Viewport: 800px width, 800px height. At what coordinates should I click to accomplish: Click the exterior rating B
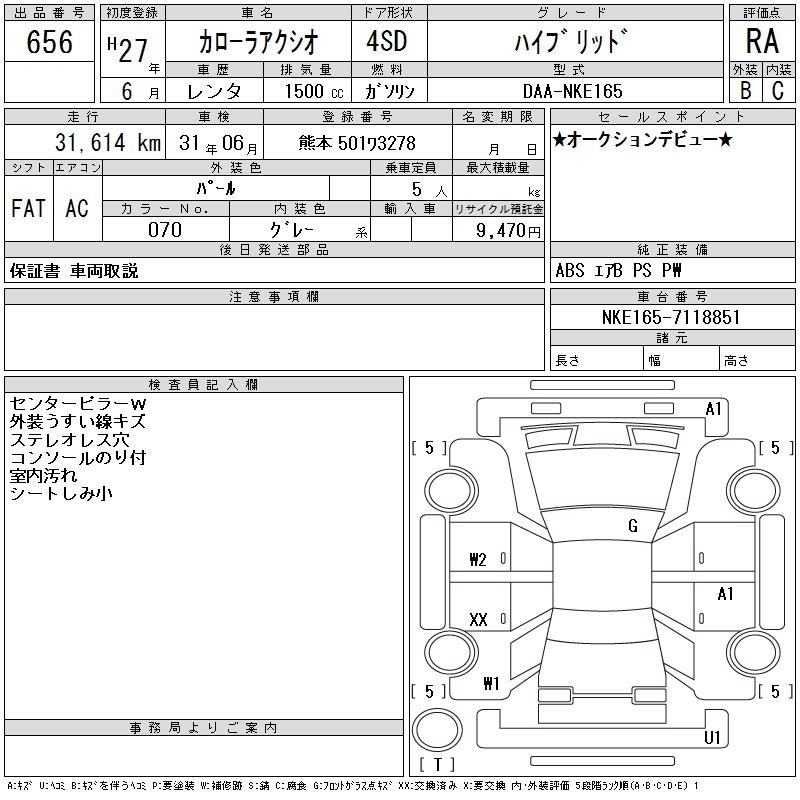[746, 90]
